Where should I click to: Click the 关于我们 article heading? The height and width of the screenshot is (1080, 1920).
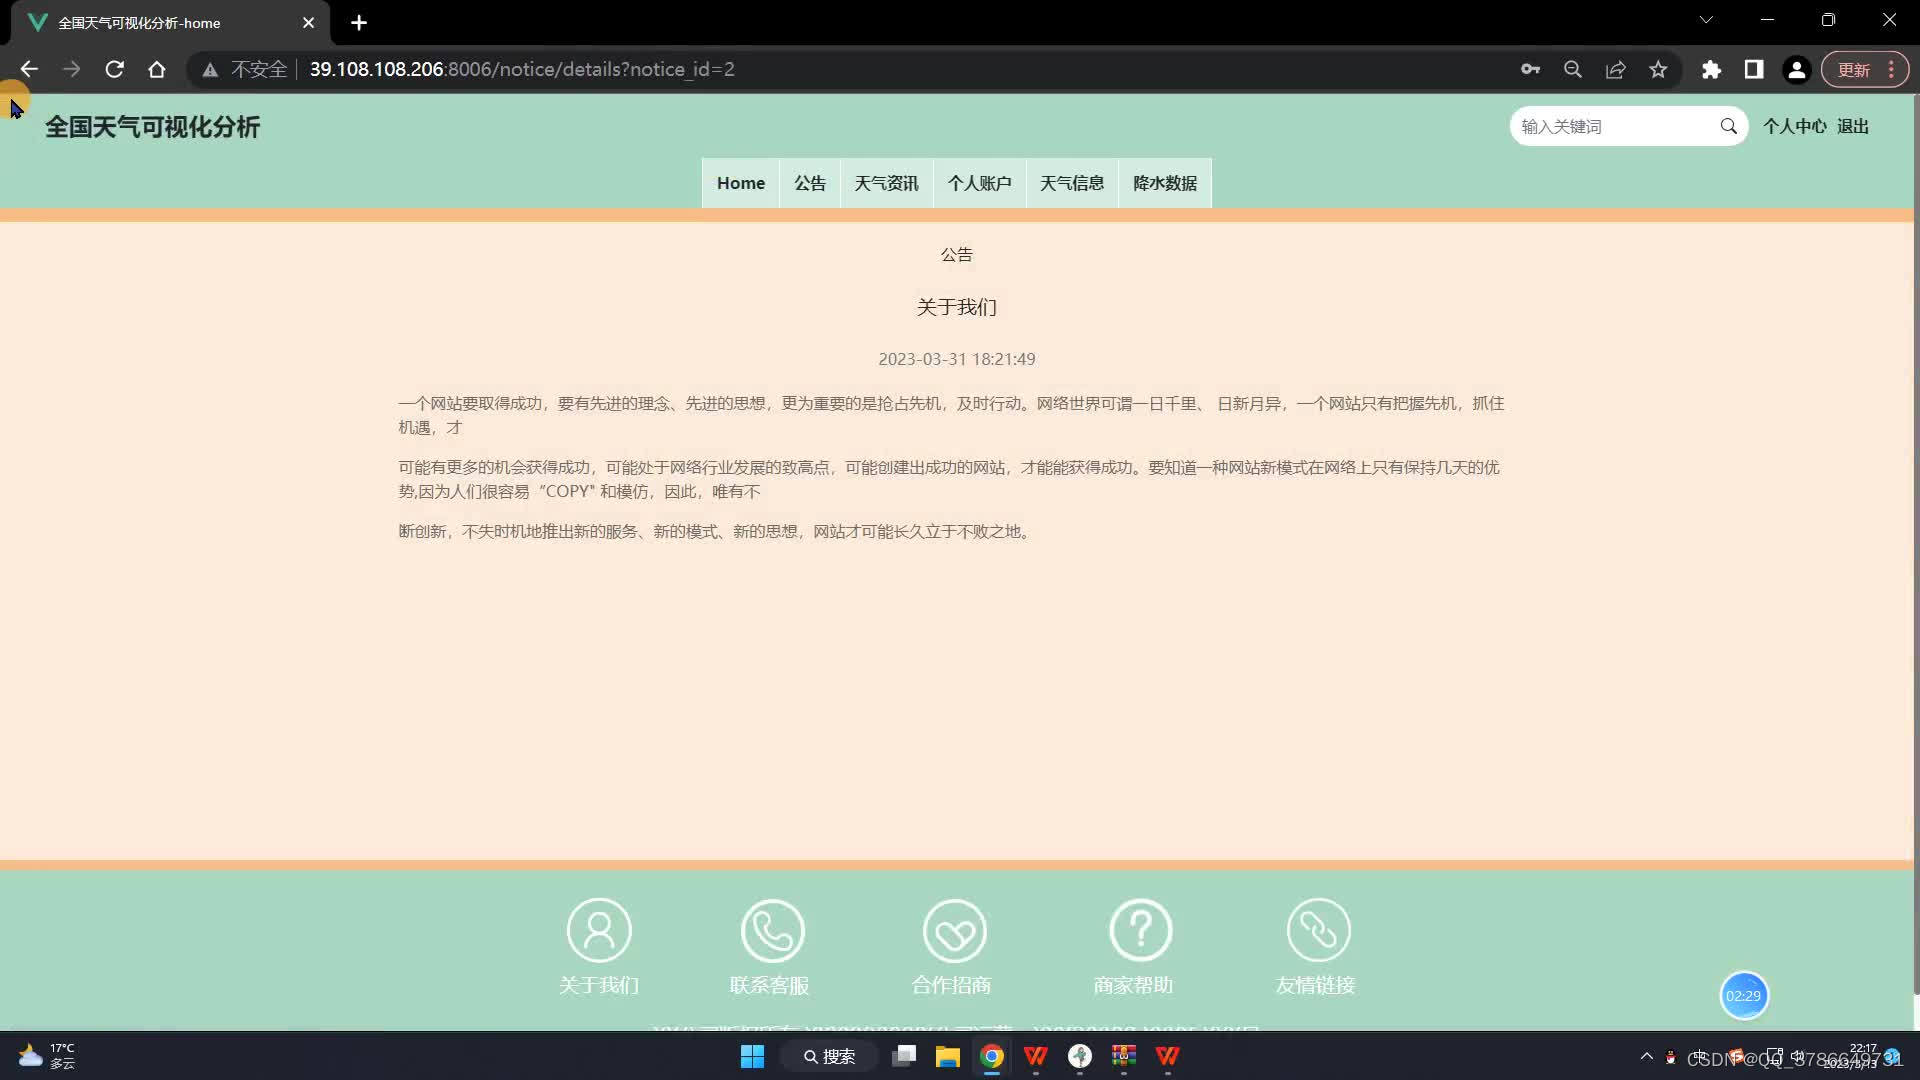click(957, 307)
